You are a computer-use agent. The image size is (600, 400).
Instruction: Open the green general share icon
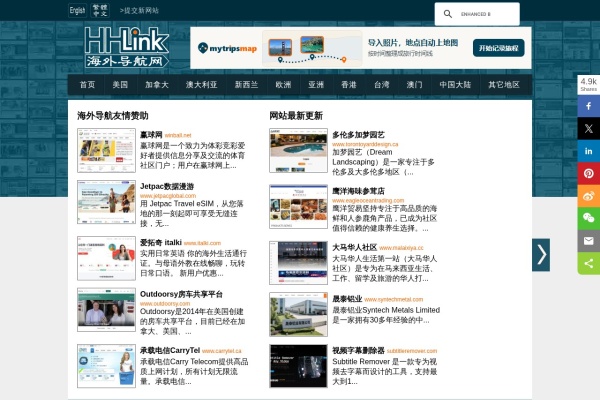[x=589, y=263]
